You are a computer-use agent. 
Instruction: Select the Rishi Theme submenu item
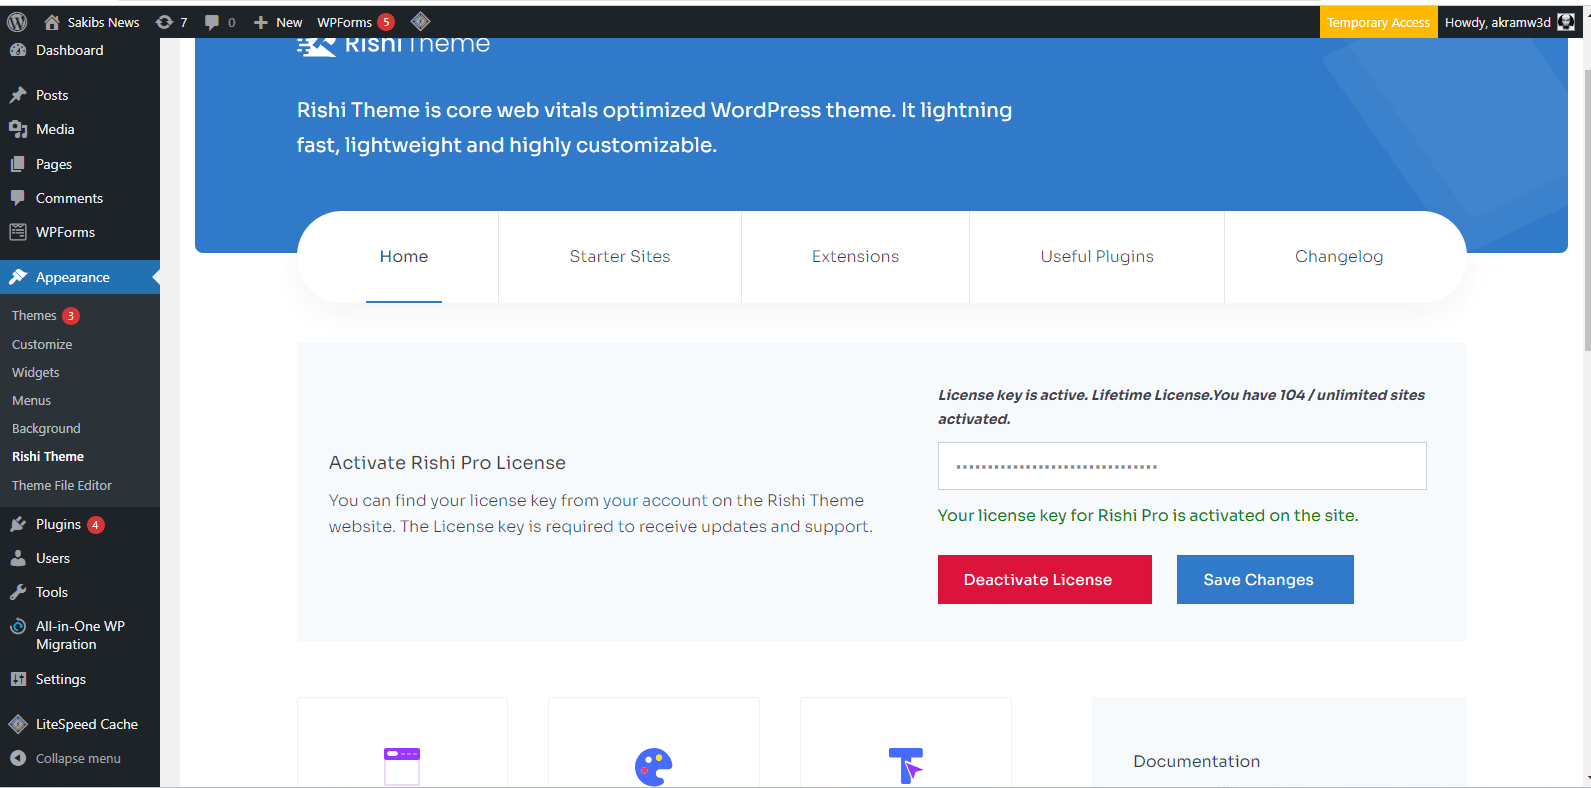[x=48, y=456]
